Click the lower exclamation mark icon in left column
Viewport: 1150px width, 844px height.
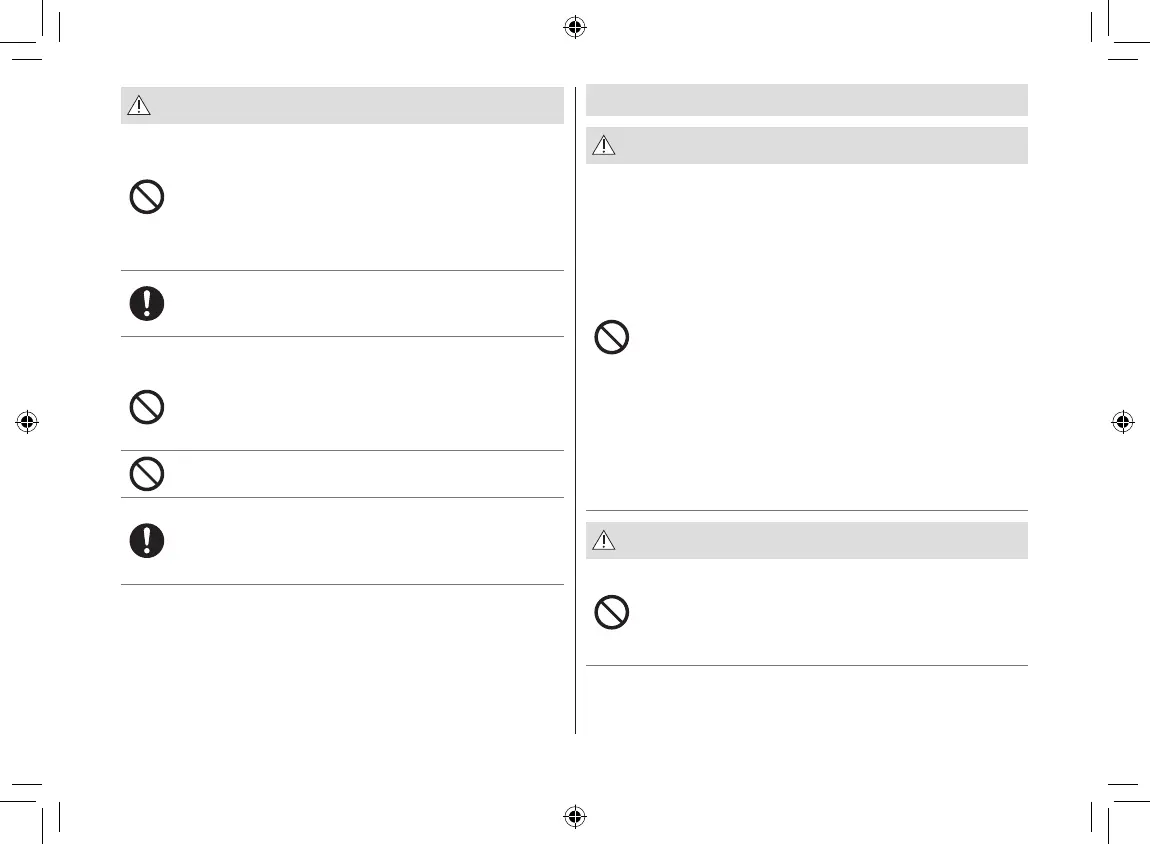click(147, 540)
